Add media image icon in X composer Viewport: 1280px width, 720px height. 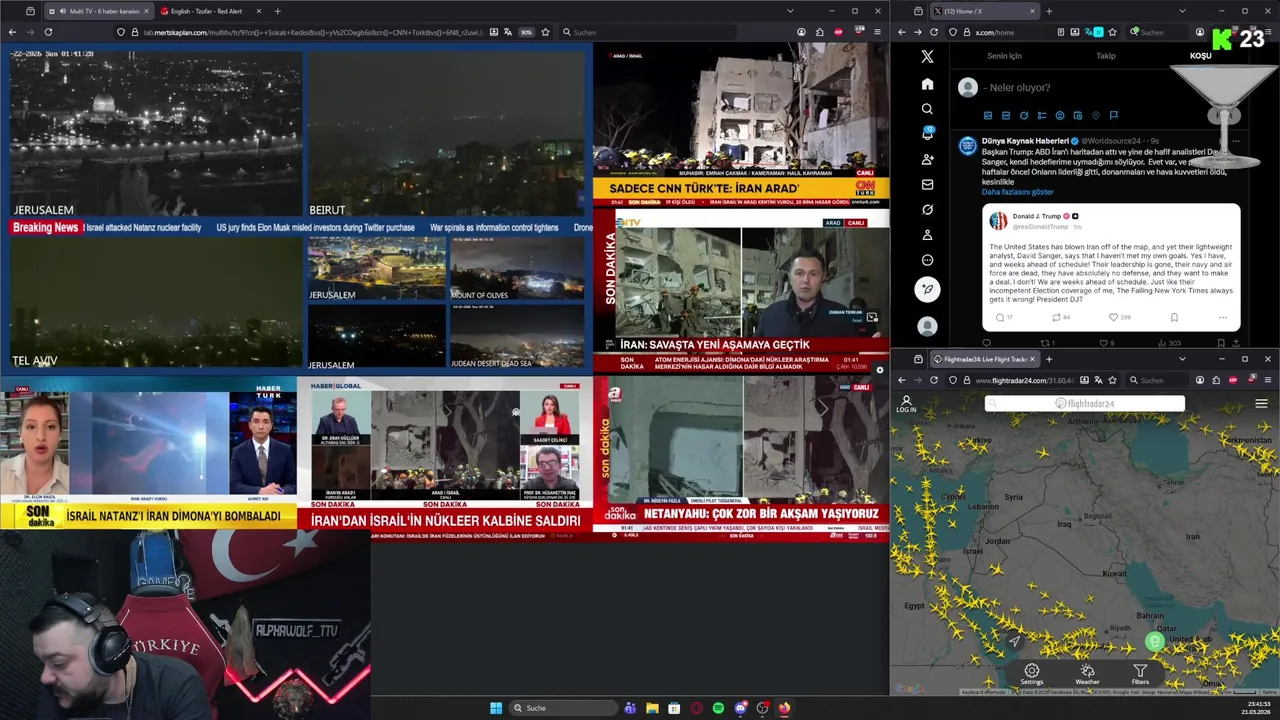pyautogui.click(x=988, y=116)
